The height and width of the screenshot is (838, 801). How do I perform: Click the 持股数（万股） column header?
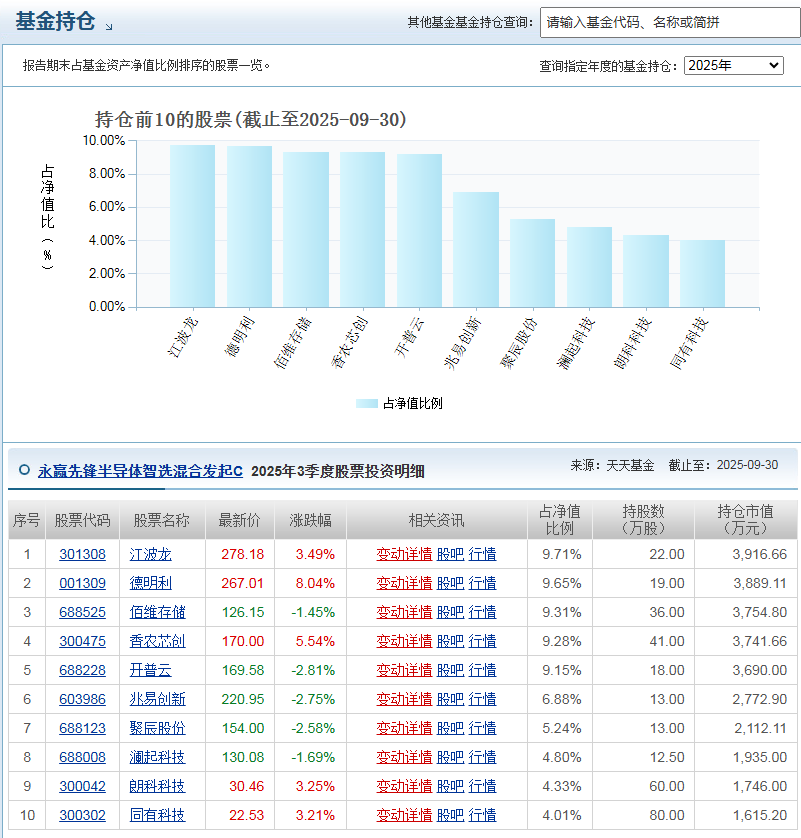tap(643, 520)
